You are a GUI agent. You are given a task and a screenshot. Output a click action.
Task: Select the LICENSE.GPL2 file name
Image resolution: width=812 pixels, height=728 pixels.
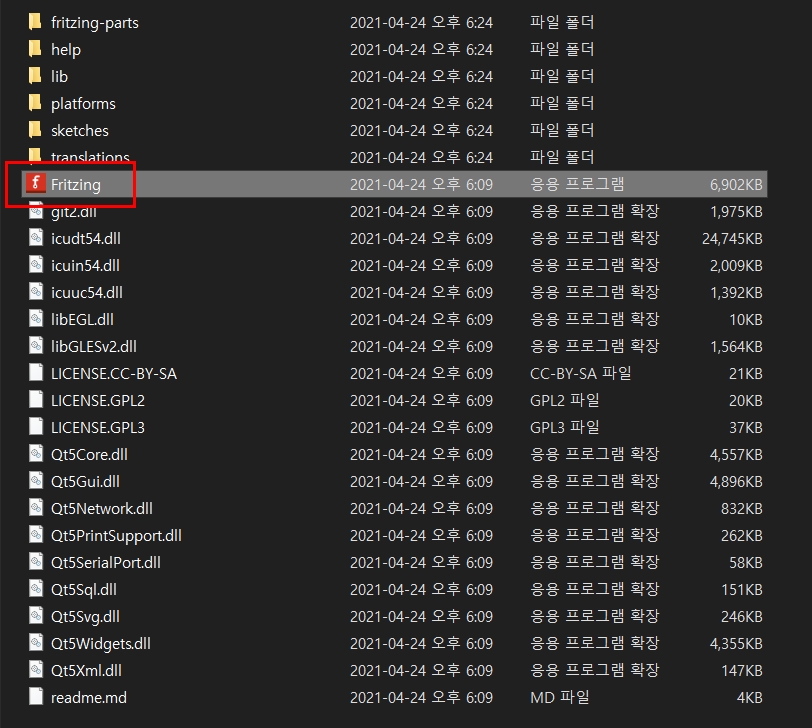[98, 401]
